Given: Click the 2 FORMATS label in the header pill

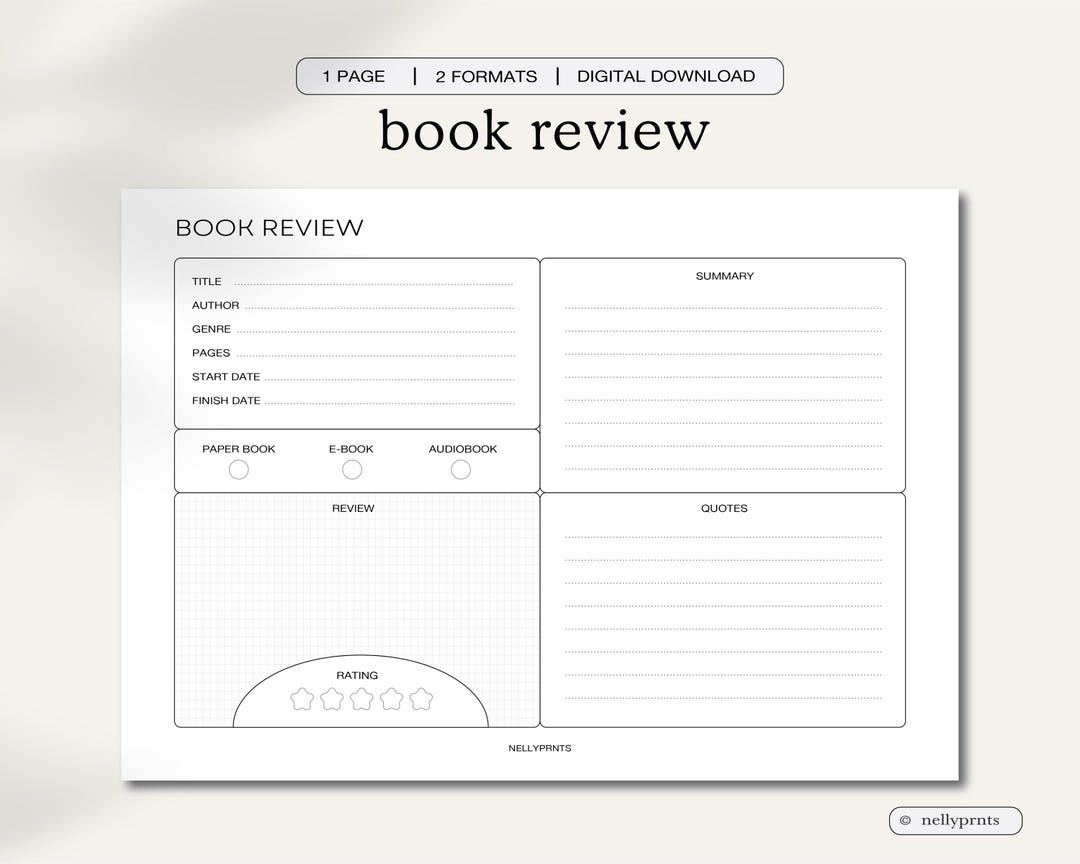Looking at the screenshot, I should tap(487, 76).
